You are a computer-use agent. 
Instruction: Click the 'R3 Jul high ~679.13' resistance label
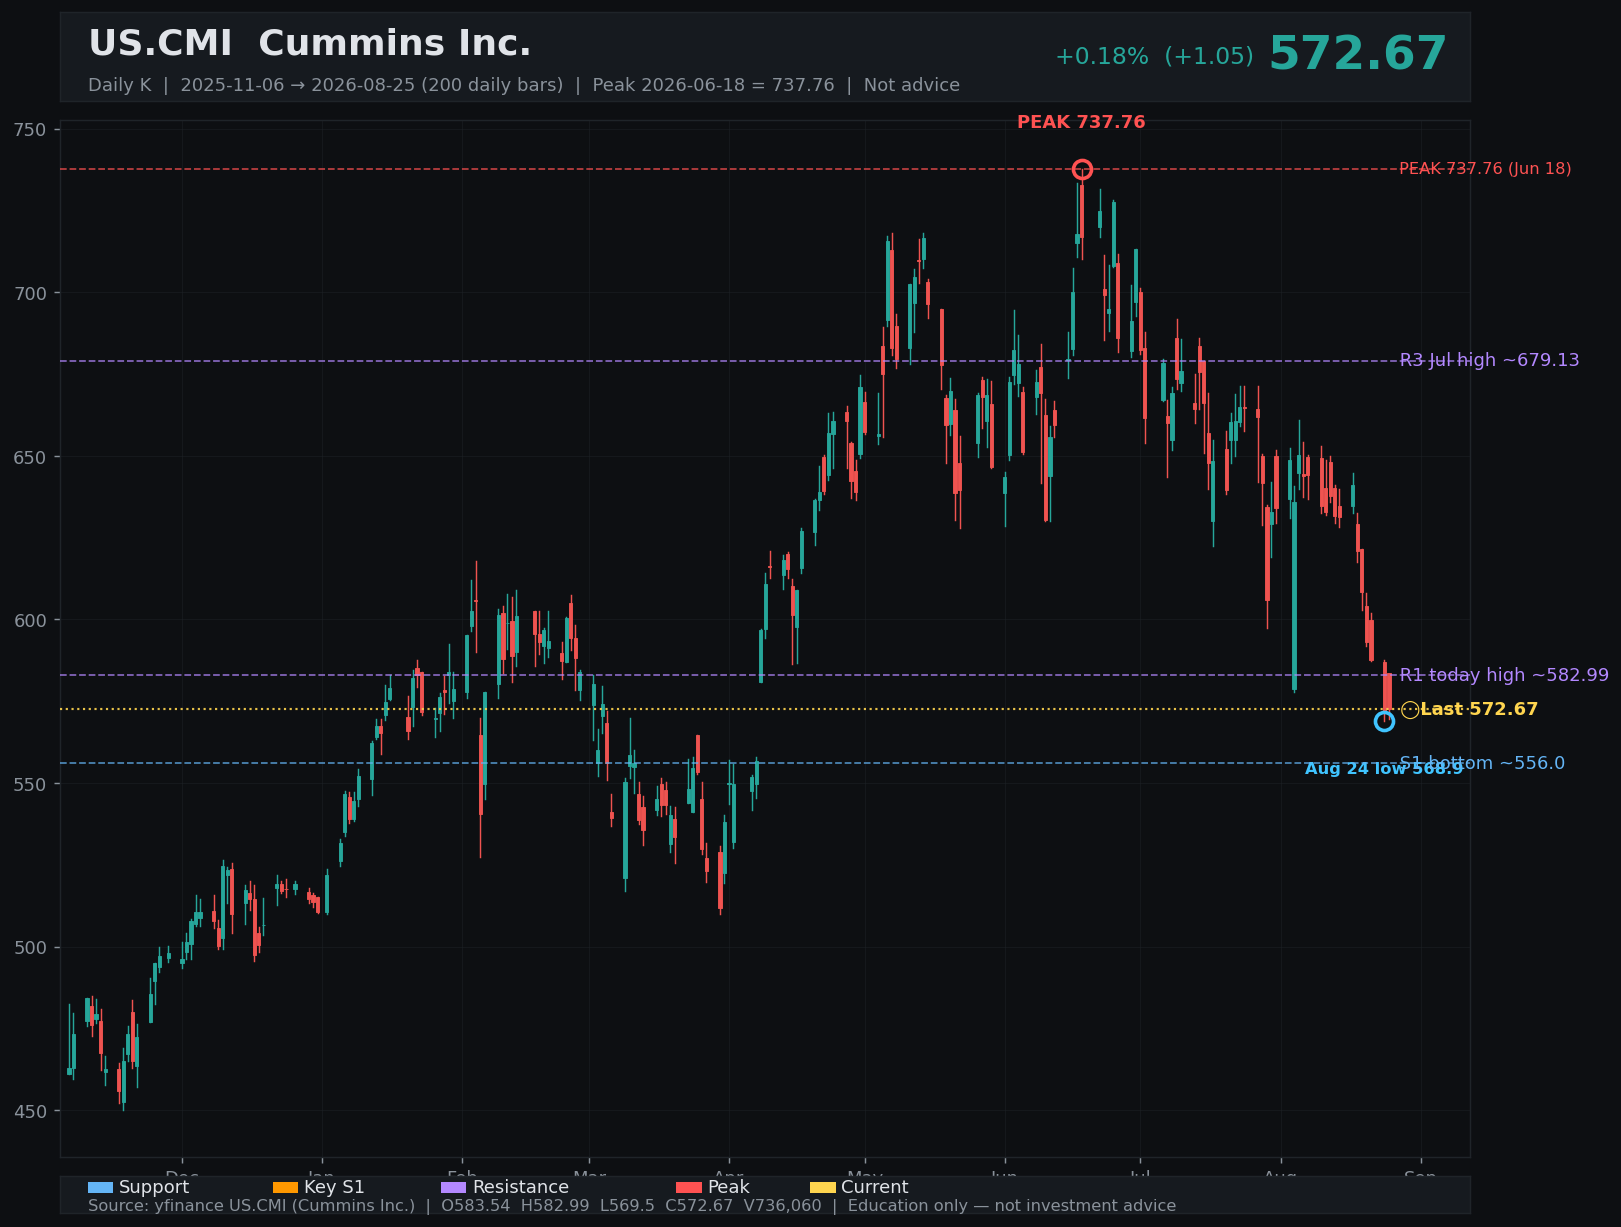pyautogui.click(x=1490, y=360)
